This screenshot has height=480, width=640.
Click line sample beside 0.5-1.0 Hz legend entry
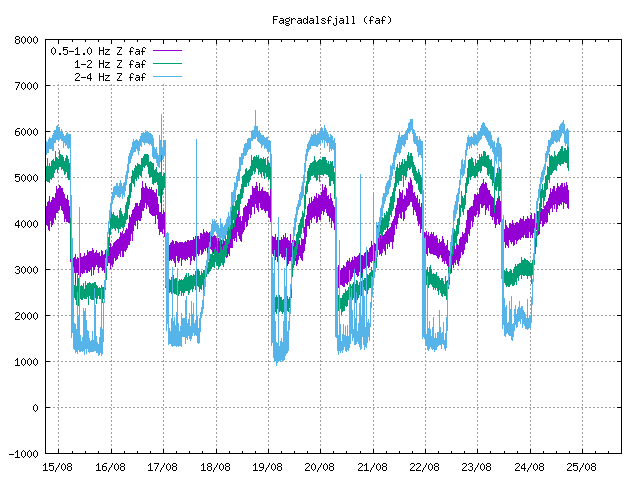tap(167, 50)
